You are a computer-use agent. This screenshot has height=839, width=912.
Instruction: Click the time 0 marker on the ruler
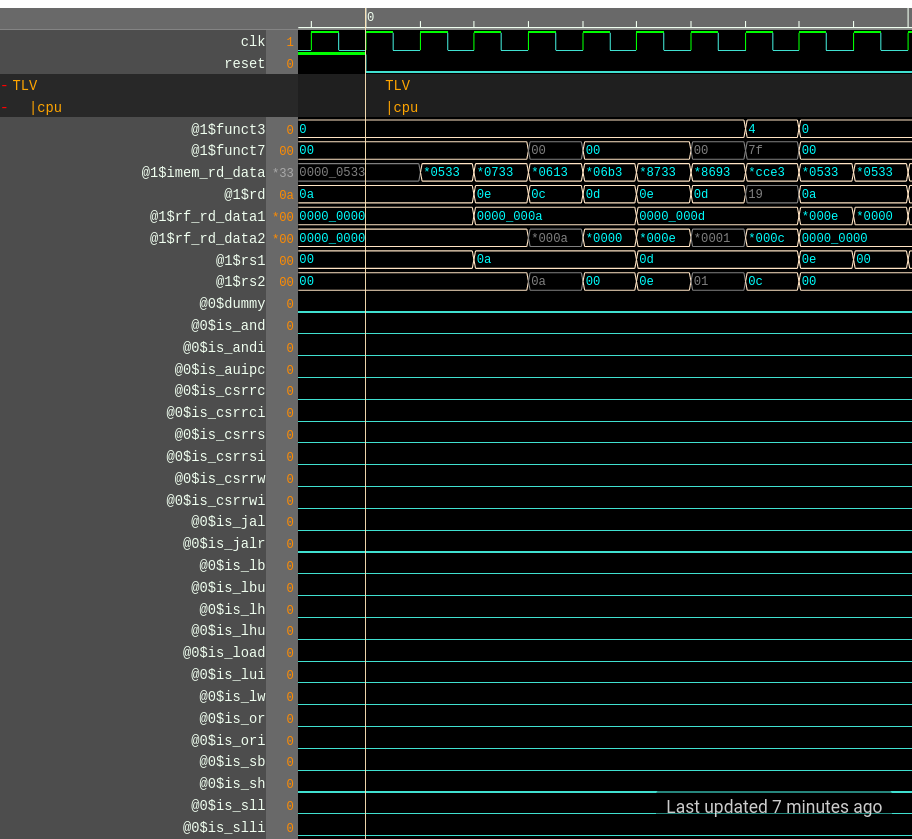[x=370, y=17]
